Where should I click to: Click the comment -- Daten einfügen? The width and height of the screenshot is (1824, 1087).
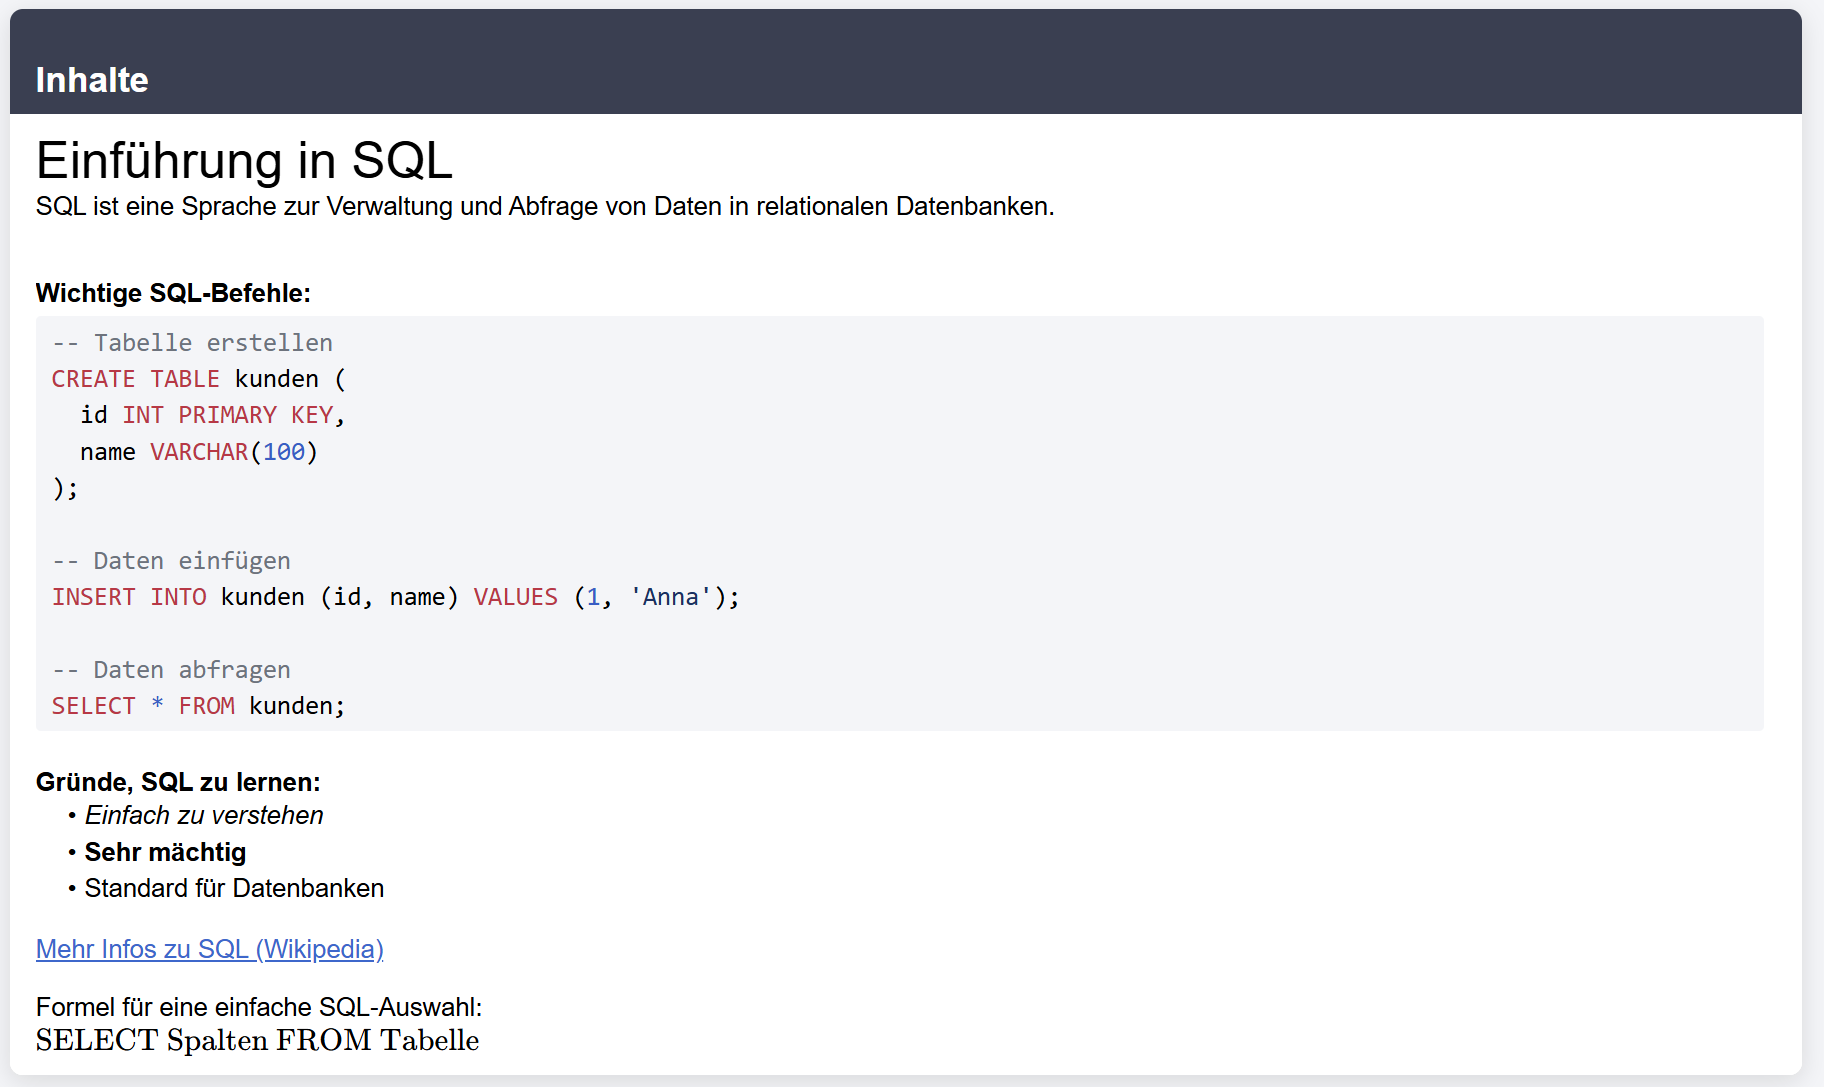[171, 561]
